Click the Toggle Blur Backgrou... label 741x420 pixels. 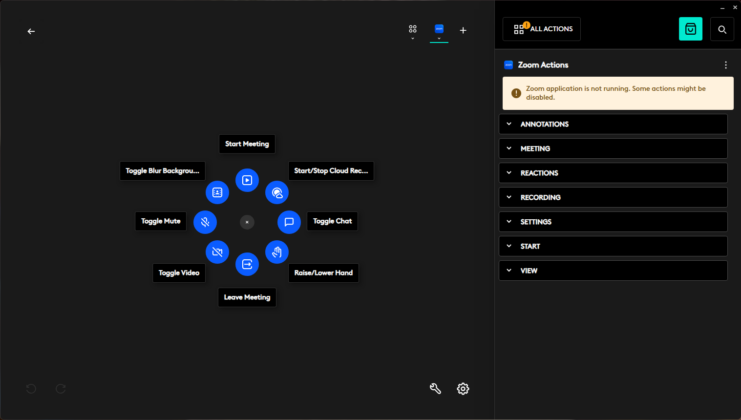pyautogui.click(x=162, y=171)
